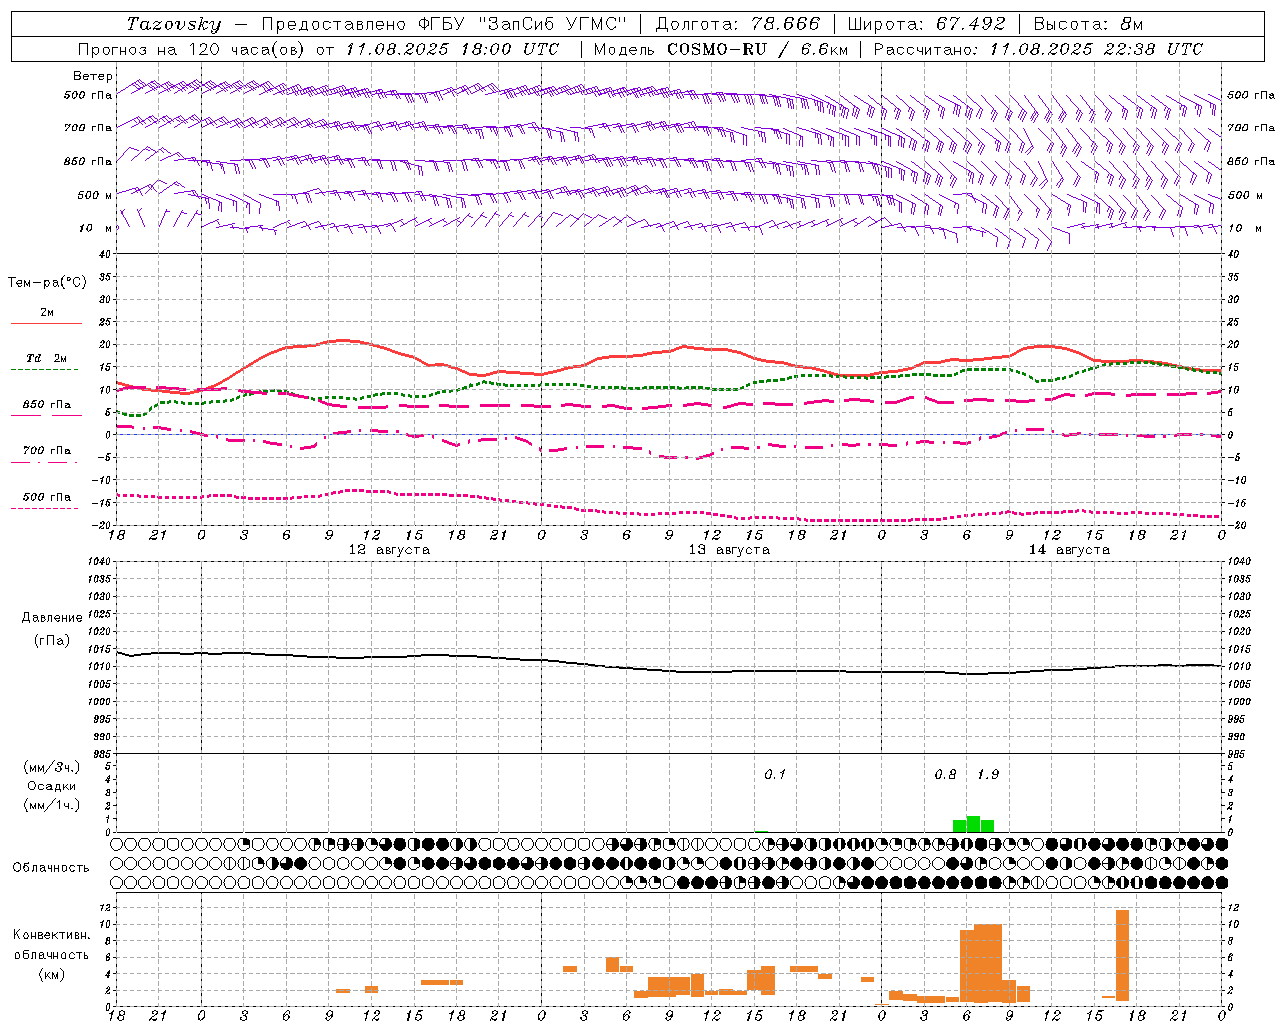Click the 'Долгота: 78.666' longitude value

click(x=737, y=24)
